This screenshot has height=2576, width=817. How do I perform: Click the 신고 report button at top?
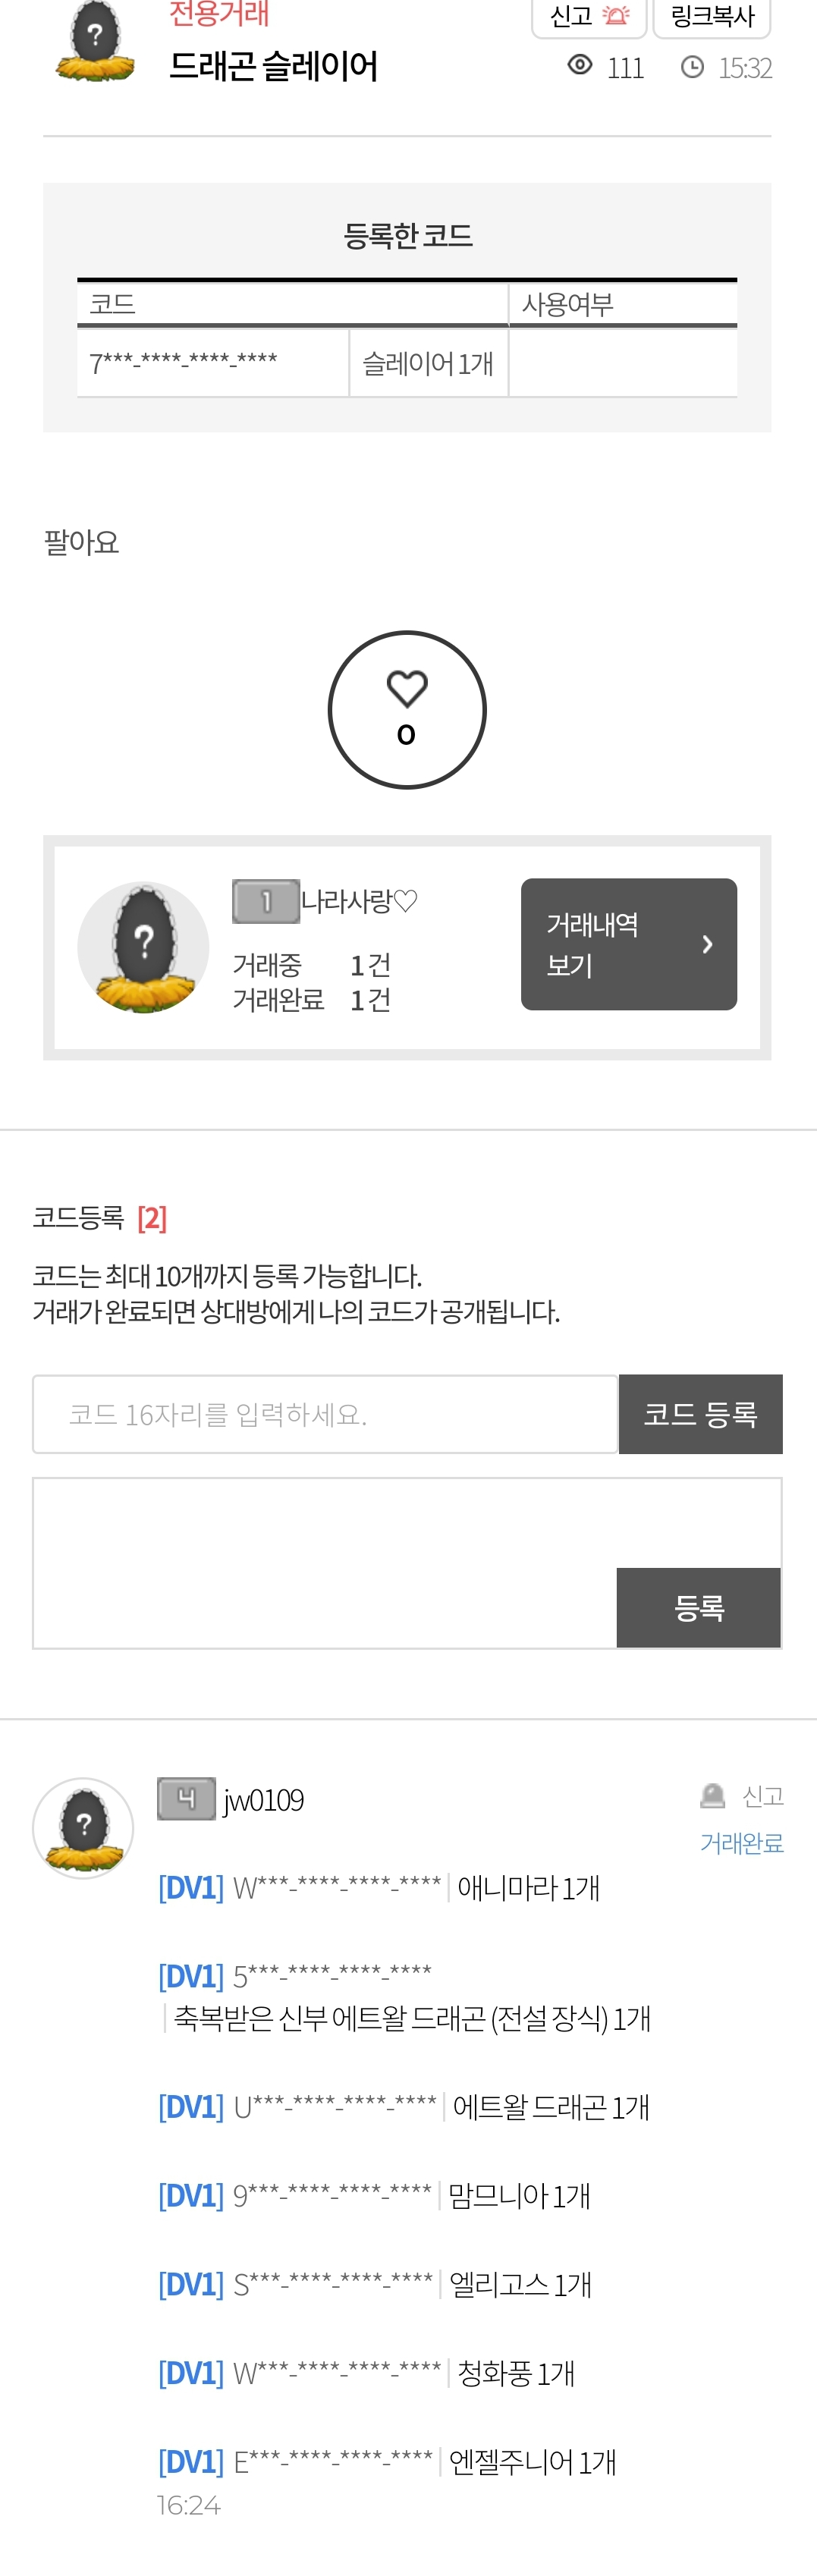point(589,17)
